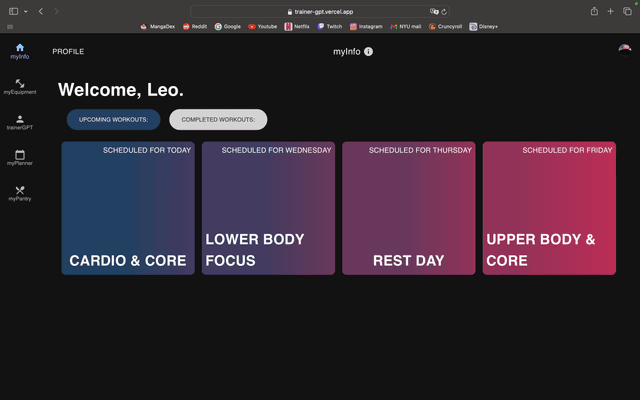Switch to Completed Workouts tab
The height and width of the screenshot is (400, 640).
click(218, 120)
